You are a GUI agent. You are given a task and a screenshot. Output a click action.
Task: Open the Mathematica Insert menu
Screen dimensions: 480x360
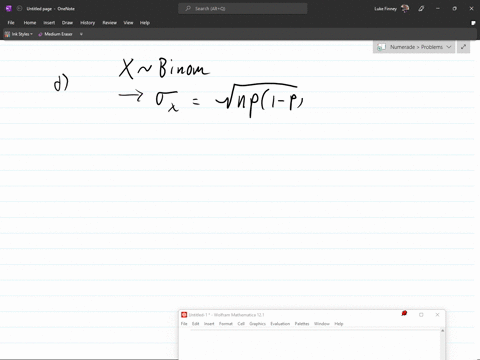tap(209, 324)
